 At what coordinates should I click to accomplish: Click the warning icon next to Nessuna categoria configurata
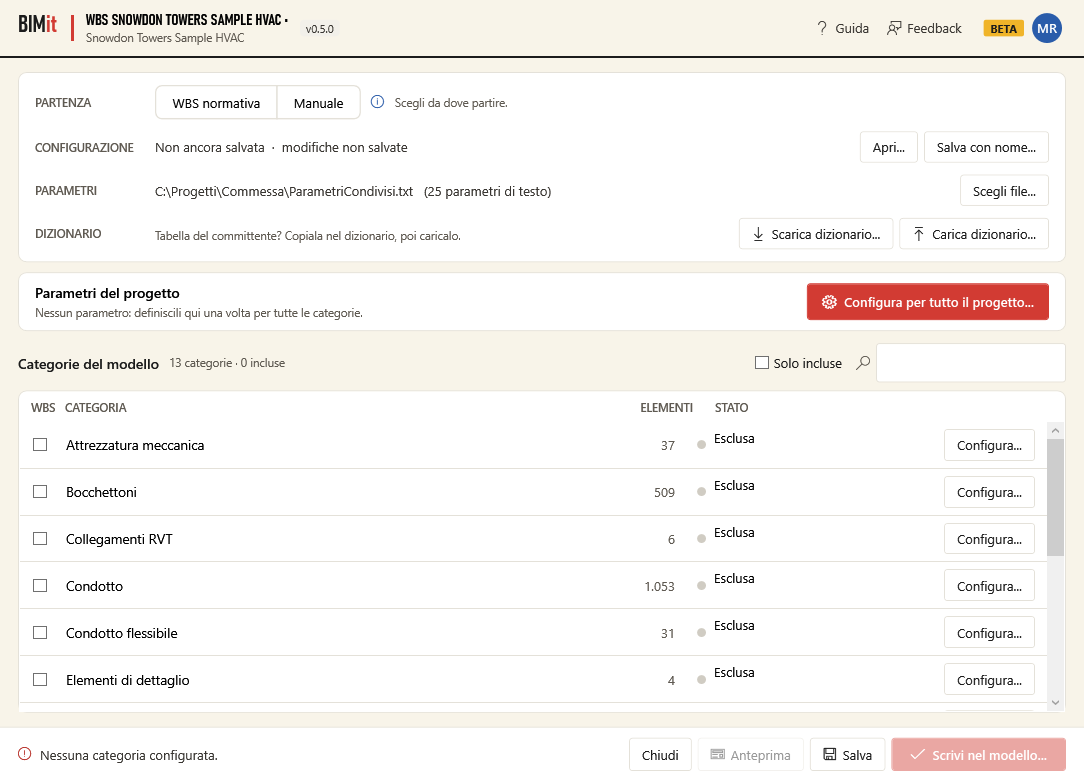point(25,754)
